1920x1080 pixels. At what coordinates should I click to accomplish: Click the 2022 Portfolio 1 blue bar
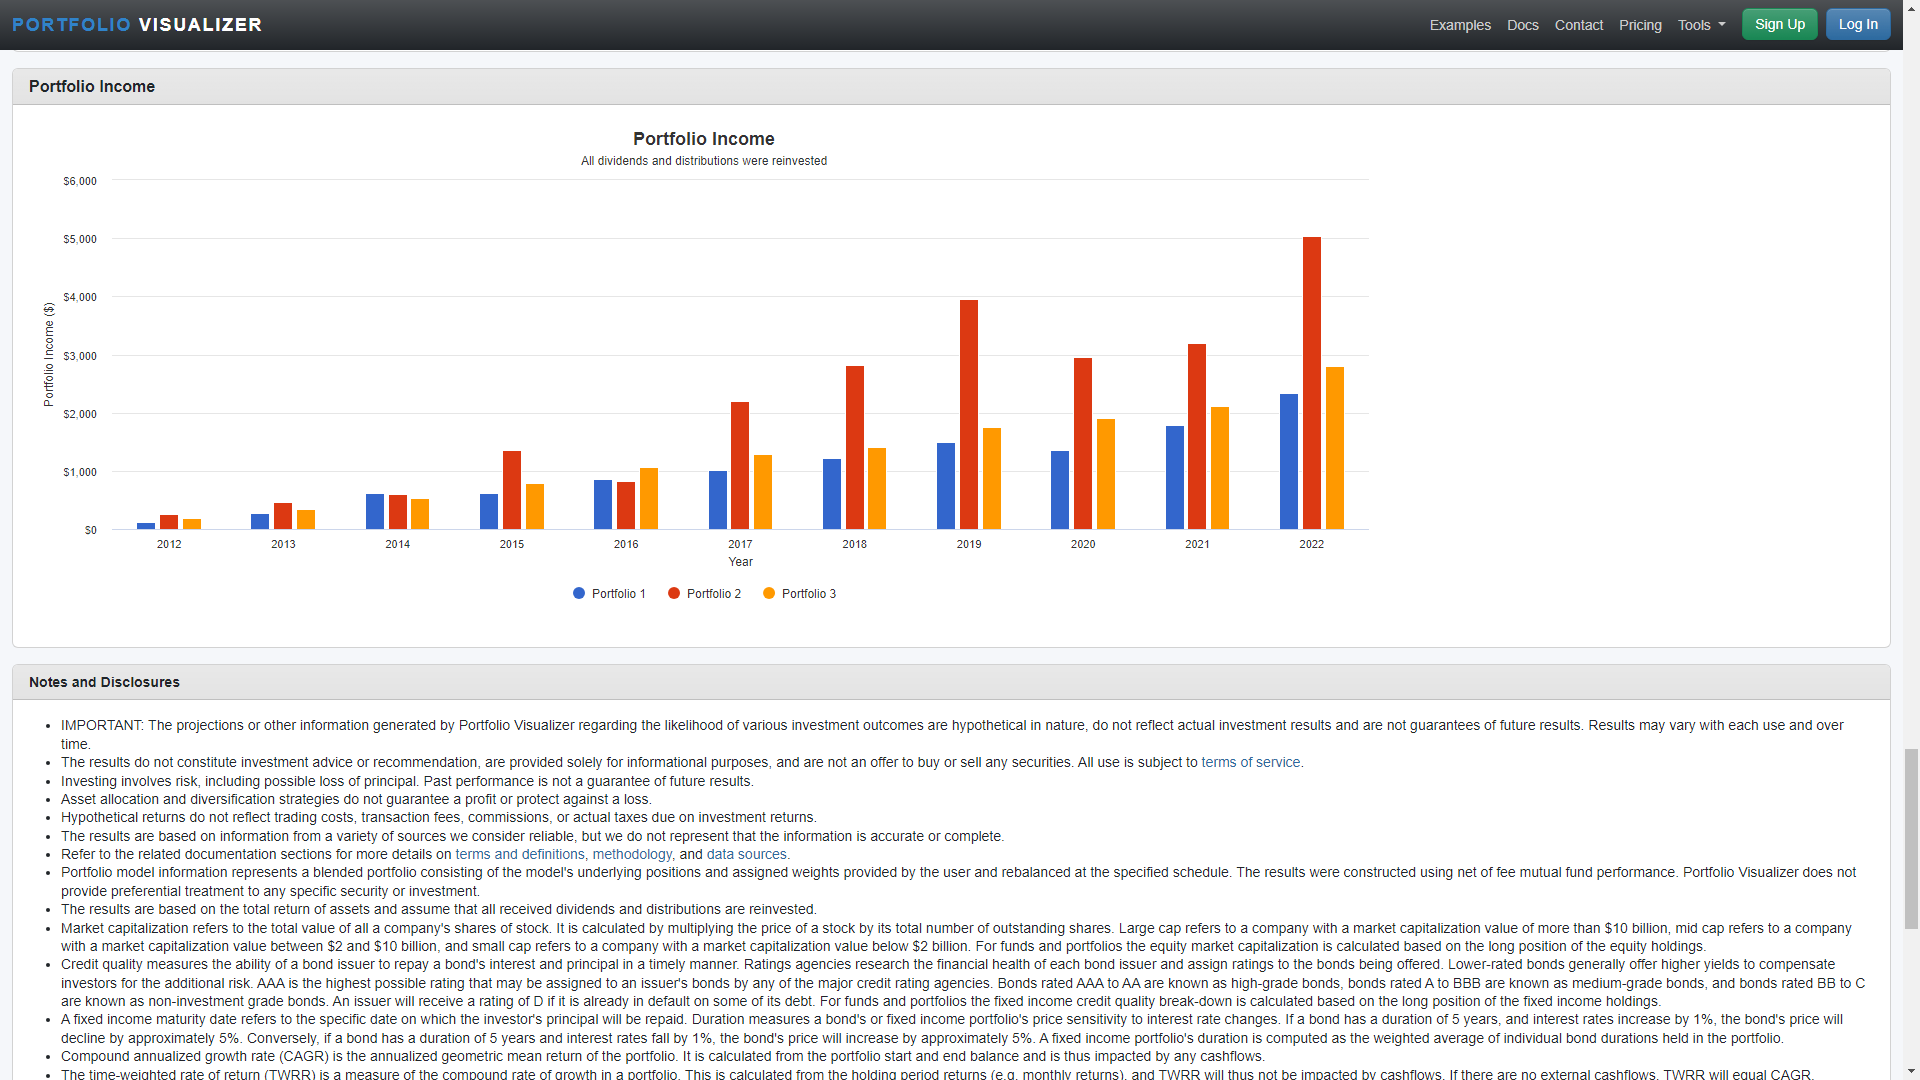point(1288,461)
